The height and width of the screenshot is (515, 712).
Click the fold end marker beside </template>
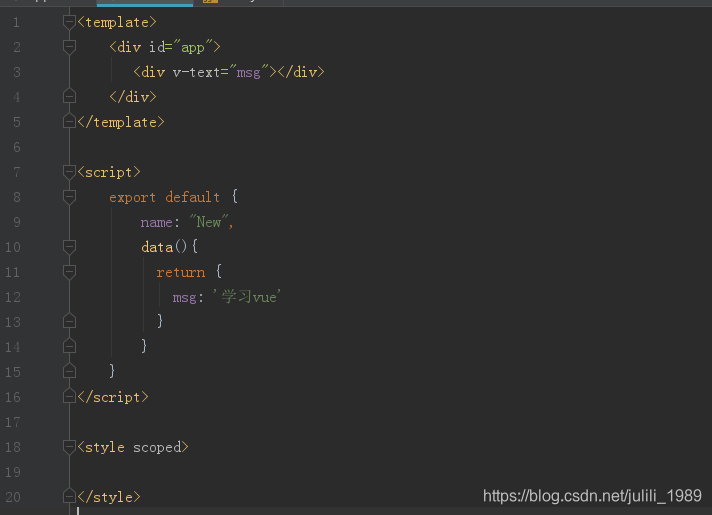pos(69,121)
